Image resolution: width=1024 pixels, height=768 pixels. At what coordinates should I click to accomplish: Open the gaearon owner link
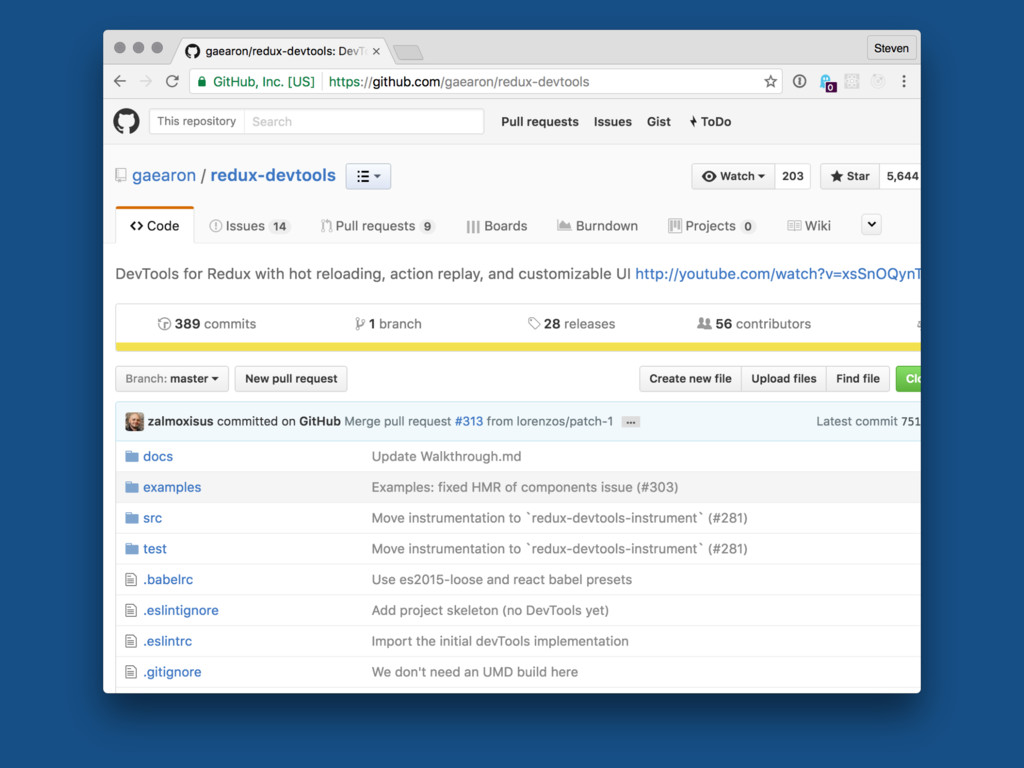tap(164, 175)
